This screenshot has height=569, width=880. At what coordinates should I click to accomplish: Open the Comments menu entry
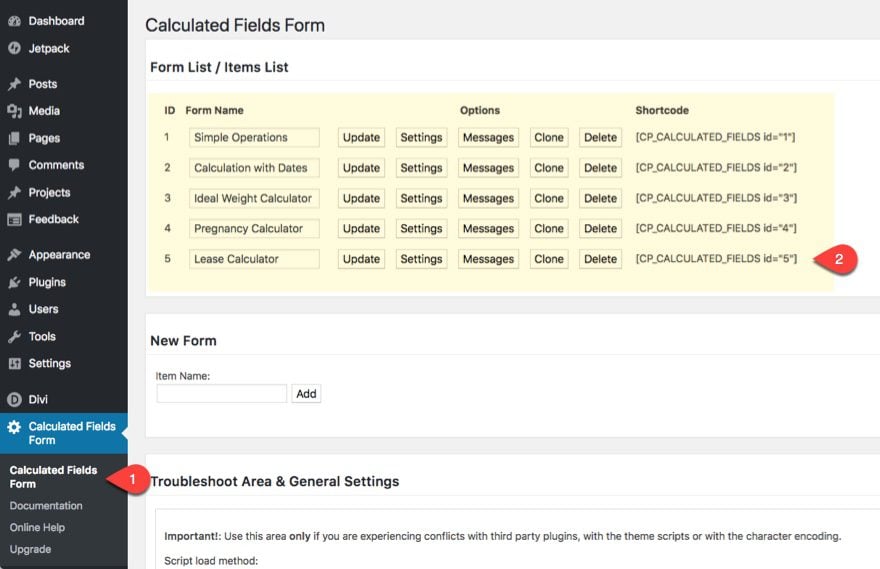(x=56, y=165)
